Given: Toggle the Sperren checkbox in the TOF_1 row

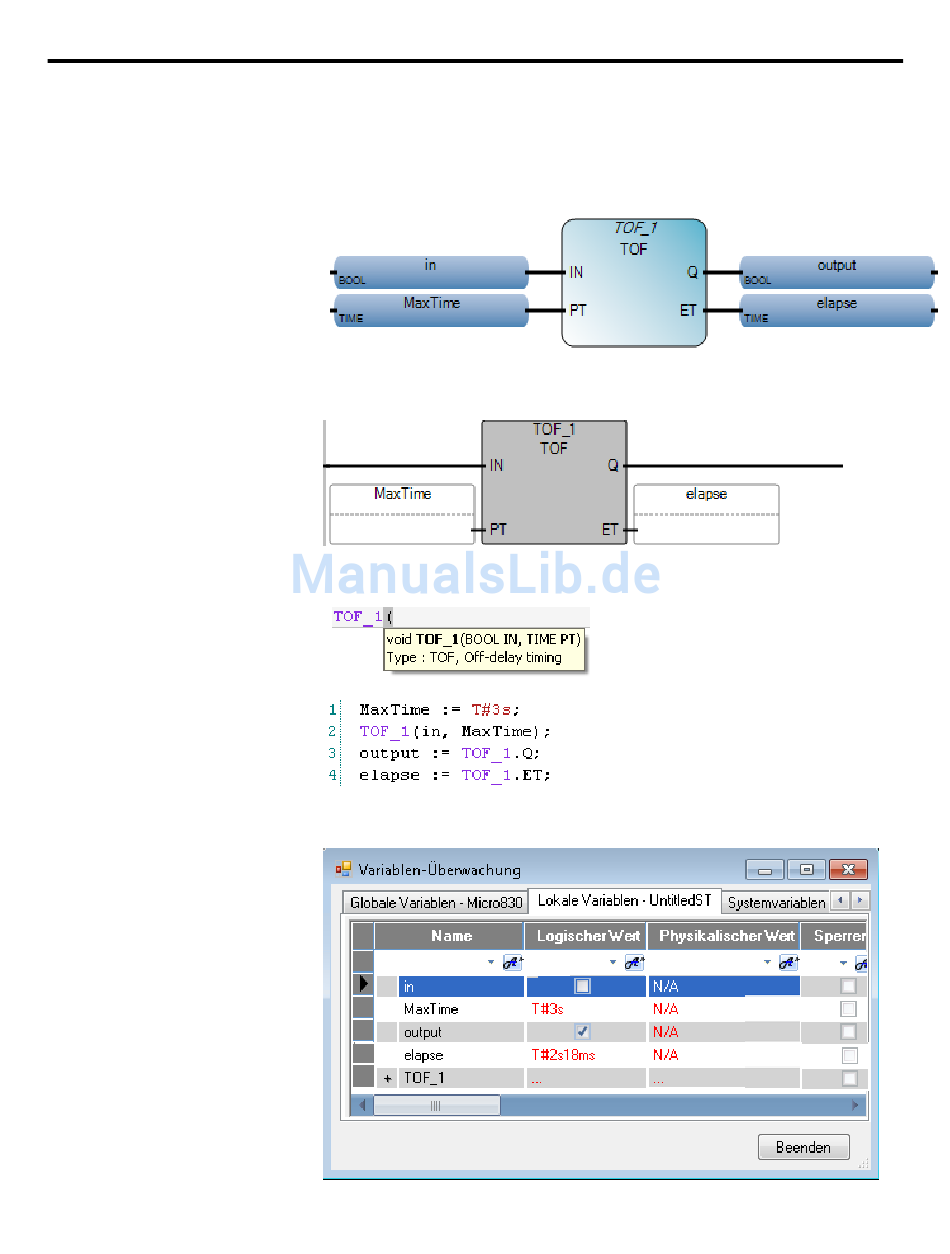Looking at the screenshot, I should click(849, 1078).
